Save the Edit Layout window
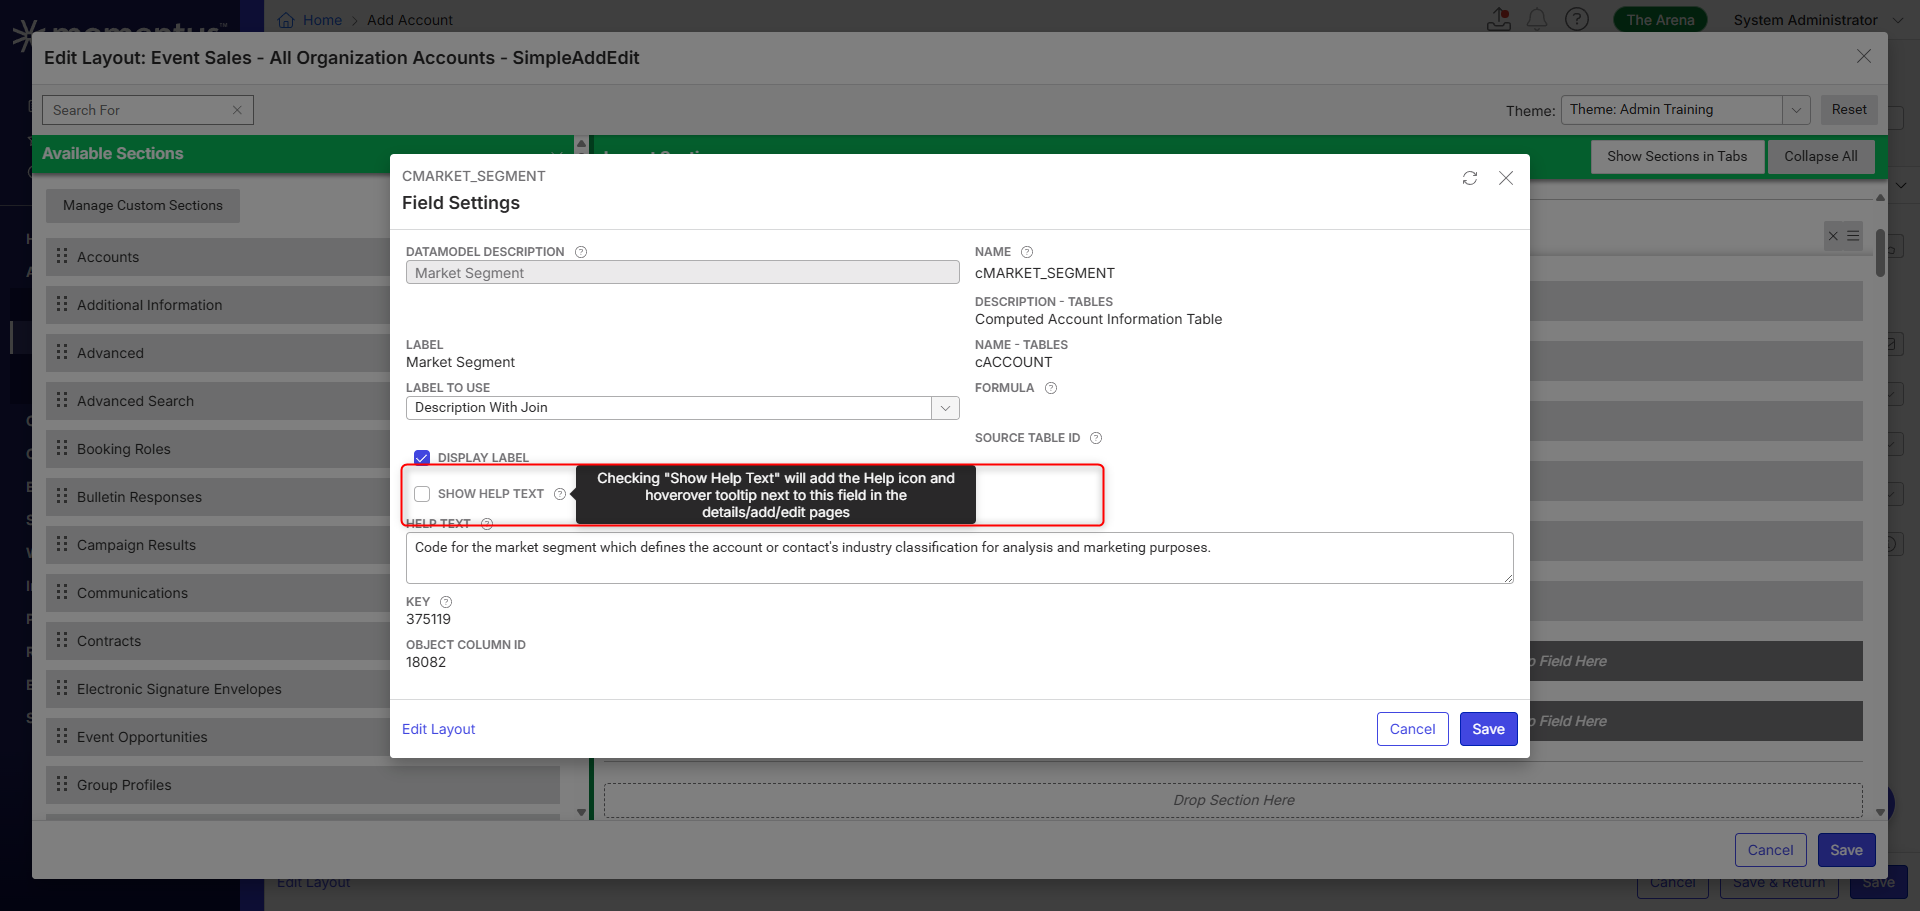The width and height of the screenshot is (1920, 911). (x=1846, y=850)
